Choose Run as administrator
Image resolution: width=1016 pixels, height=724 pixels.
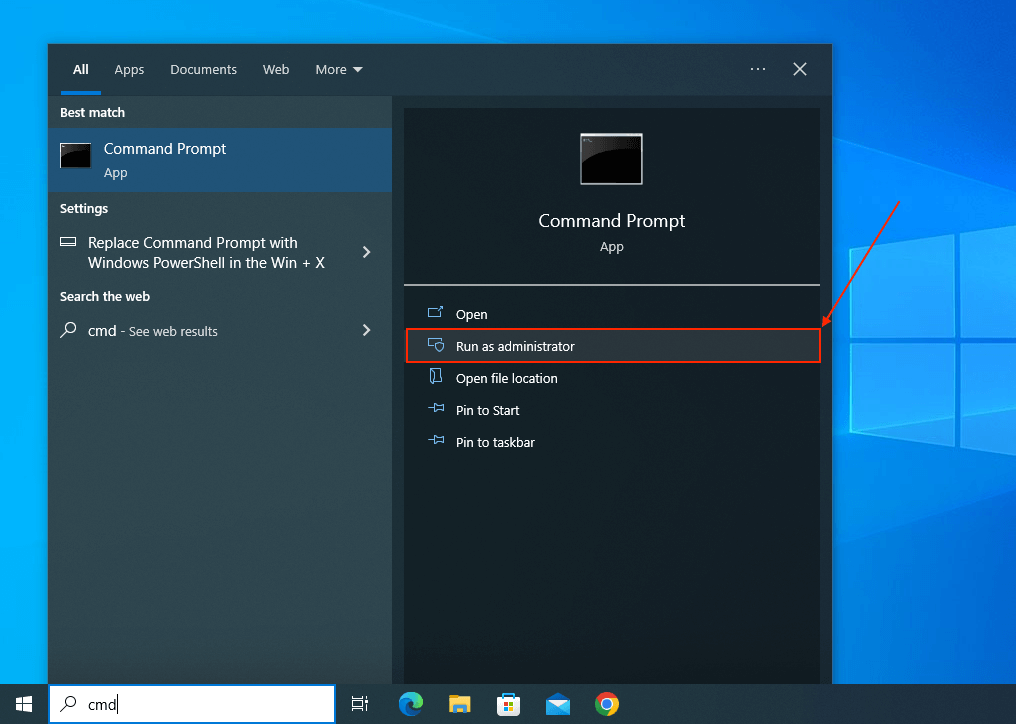[515, 346]
